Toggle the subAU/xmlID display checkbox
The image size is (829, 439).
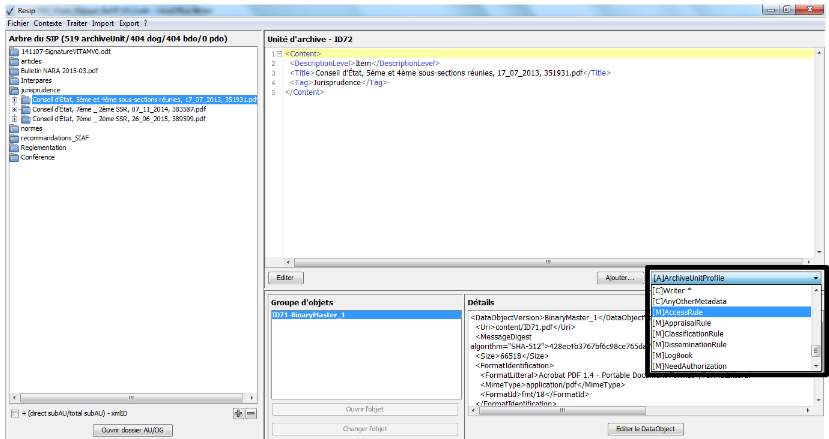click(13, 413)
